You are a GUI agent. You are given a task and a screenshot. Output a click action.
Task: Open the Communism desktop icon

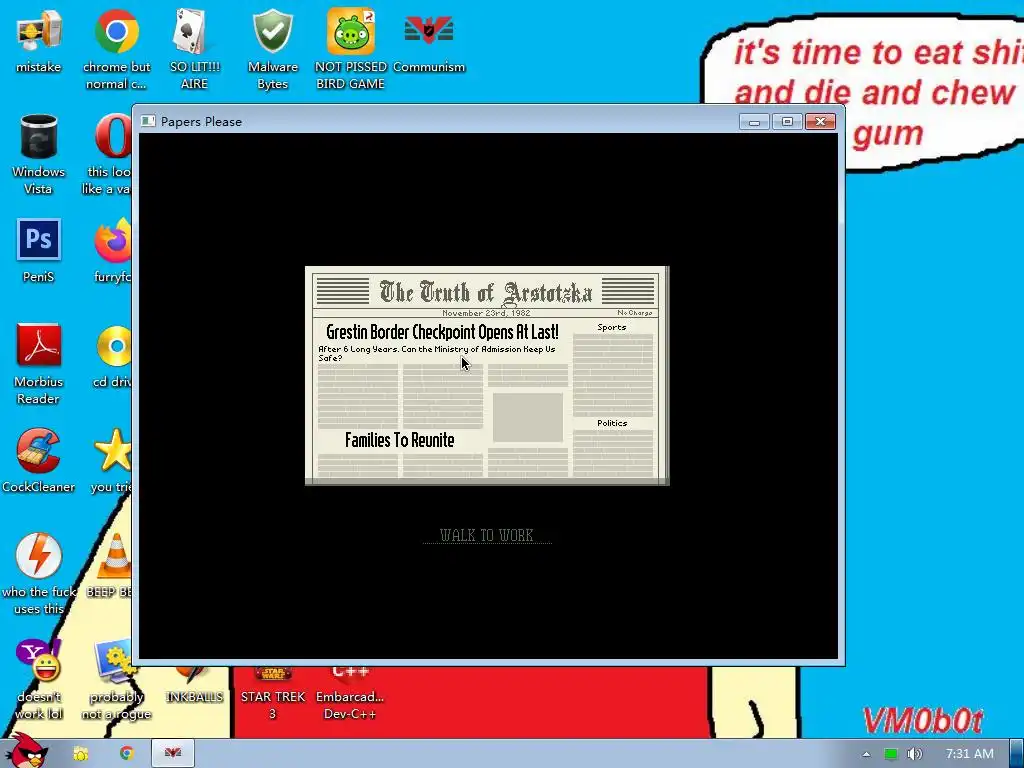coord(429,41)
